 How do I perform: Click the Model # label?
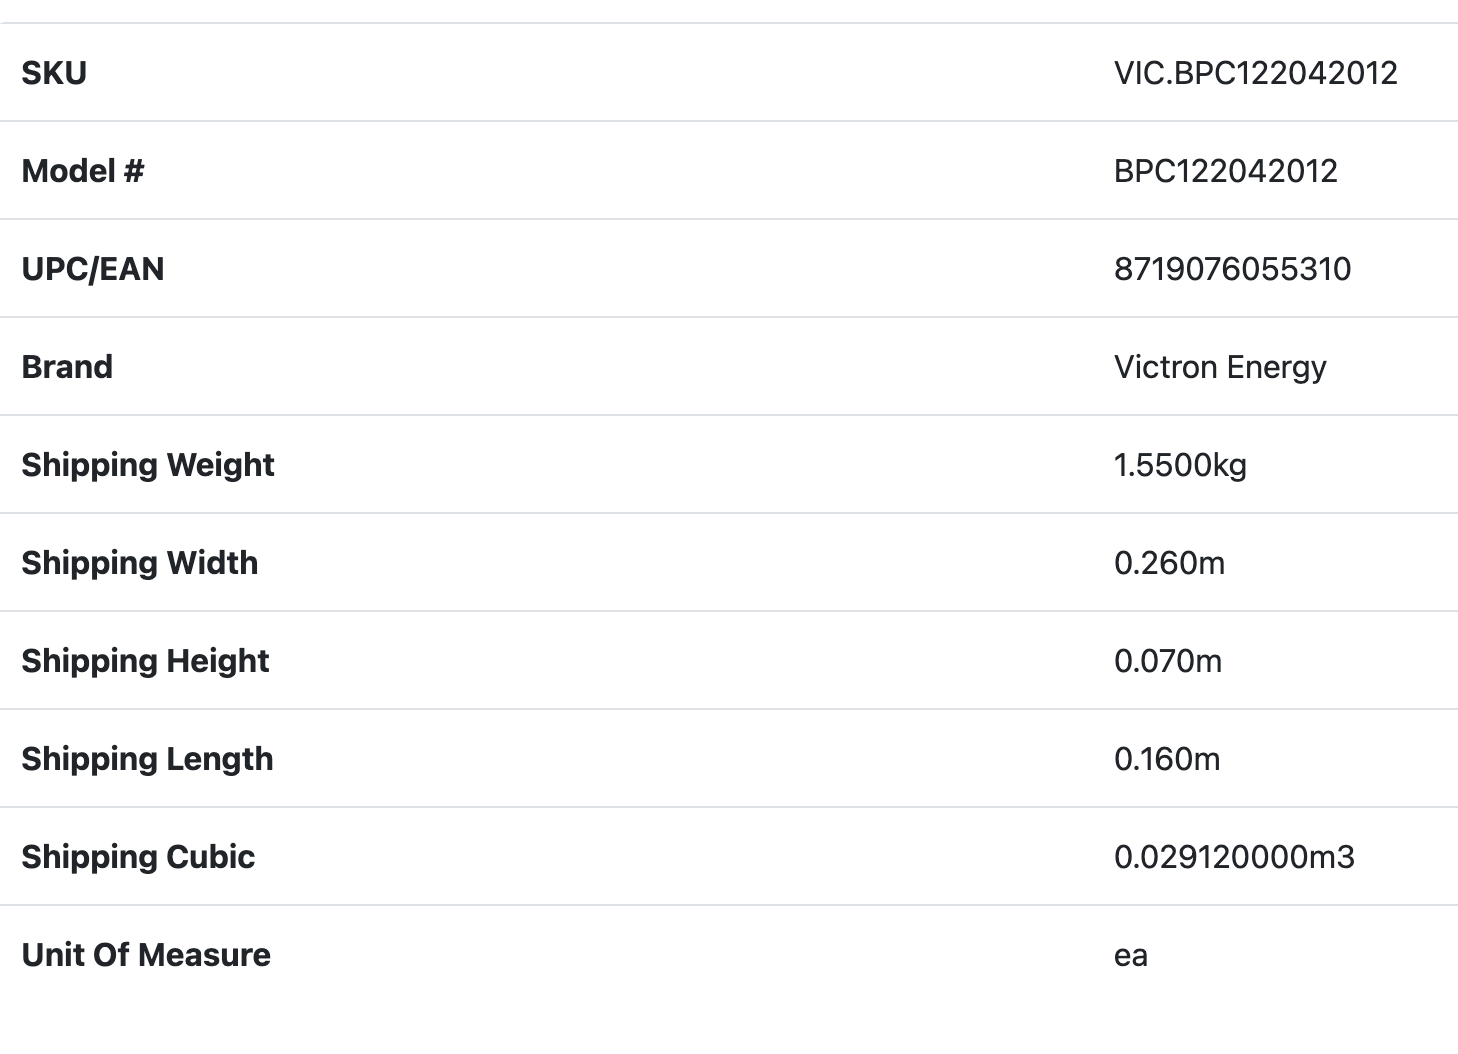83,171
